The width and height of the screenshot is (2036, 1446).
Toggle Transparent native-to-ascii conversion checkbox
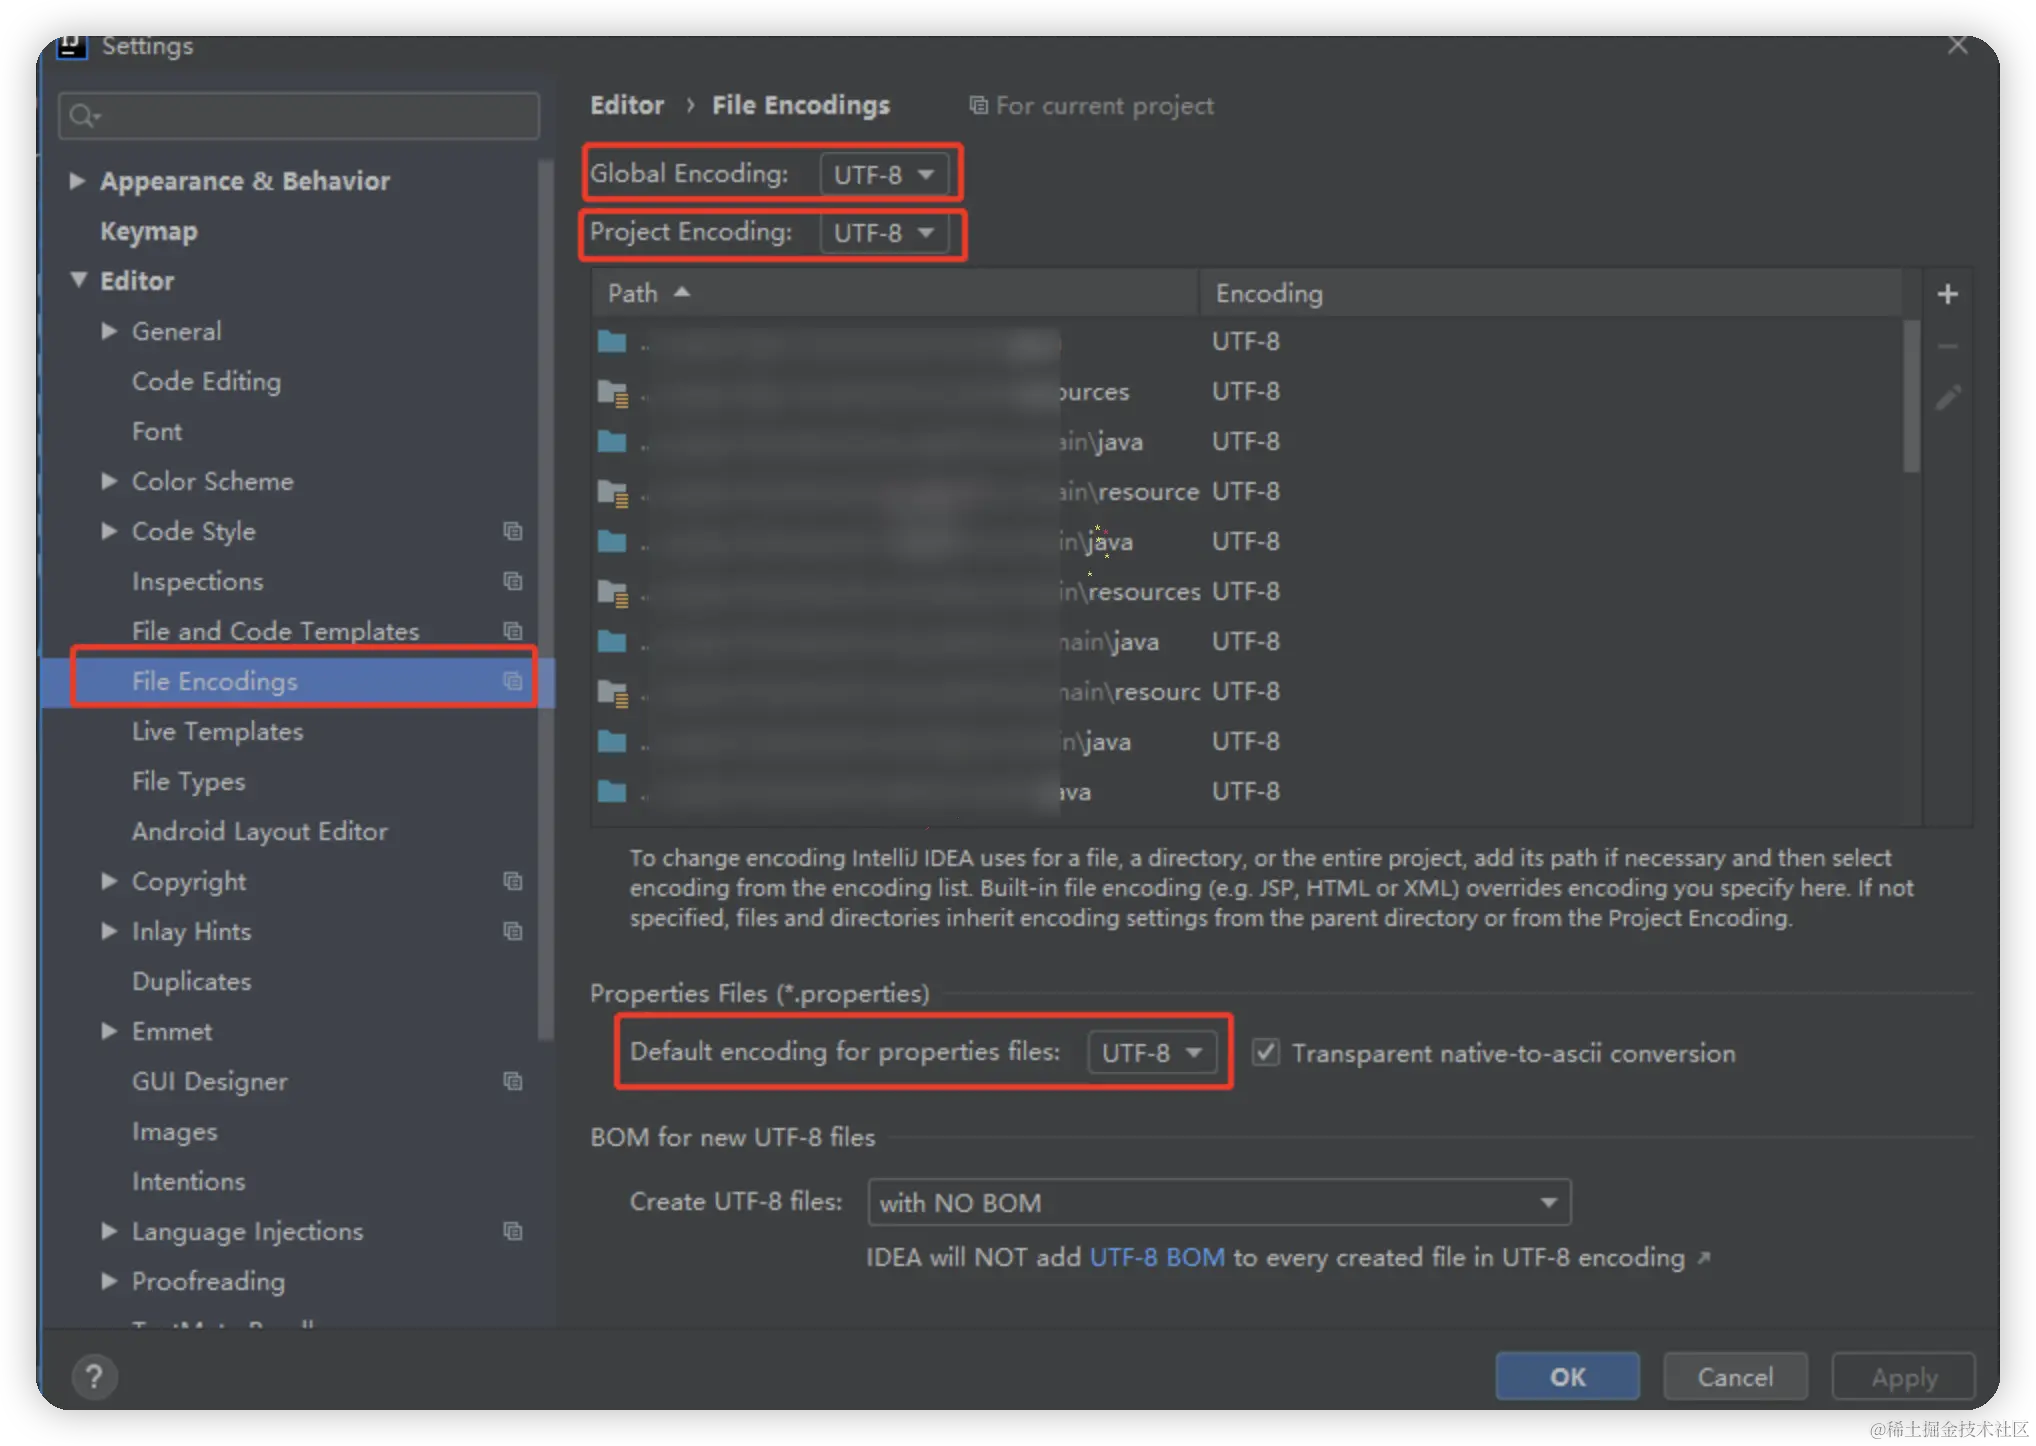coord(1265,1052)
